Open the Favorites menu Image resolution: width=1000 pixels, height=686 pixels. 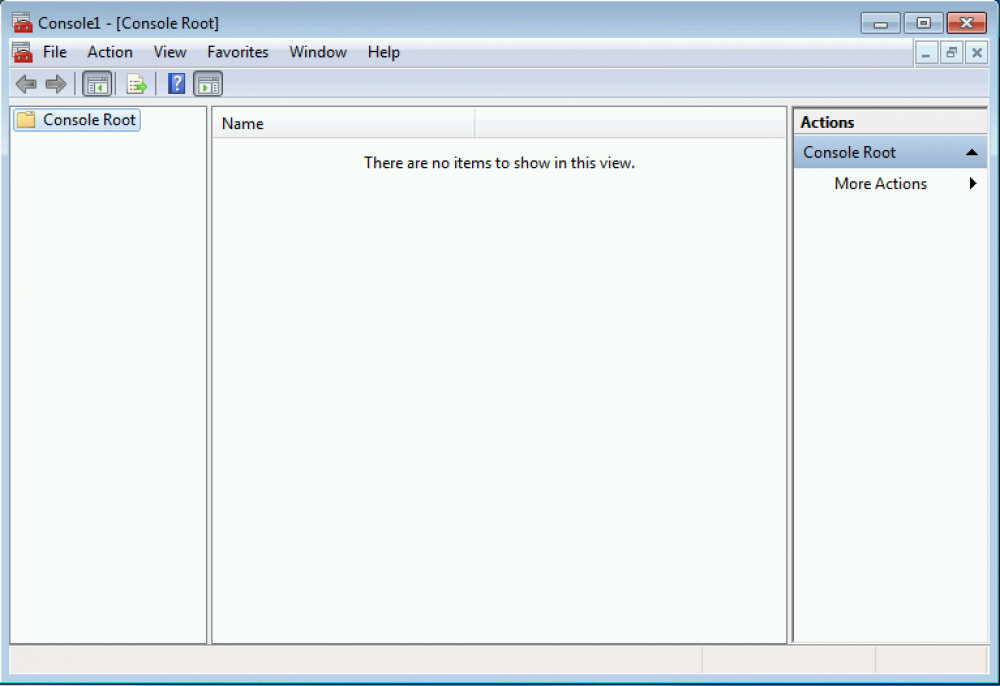[238, 52]
